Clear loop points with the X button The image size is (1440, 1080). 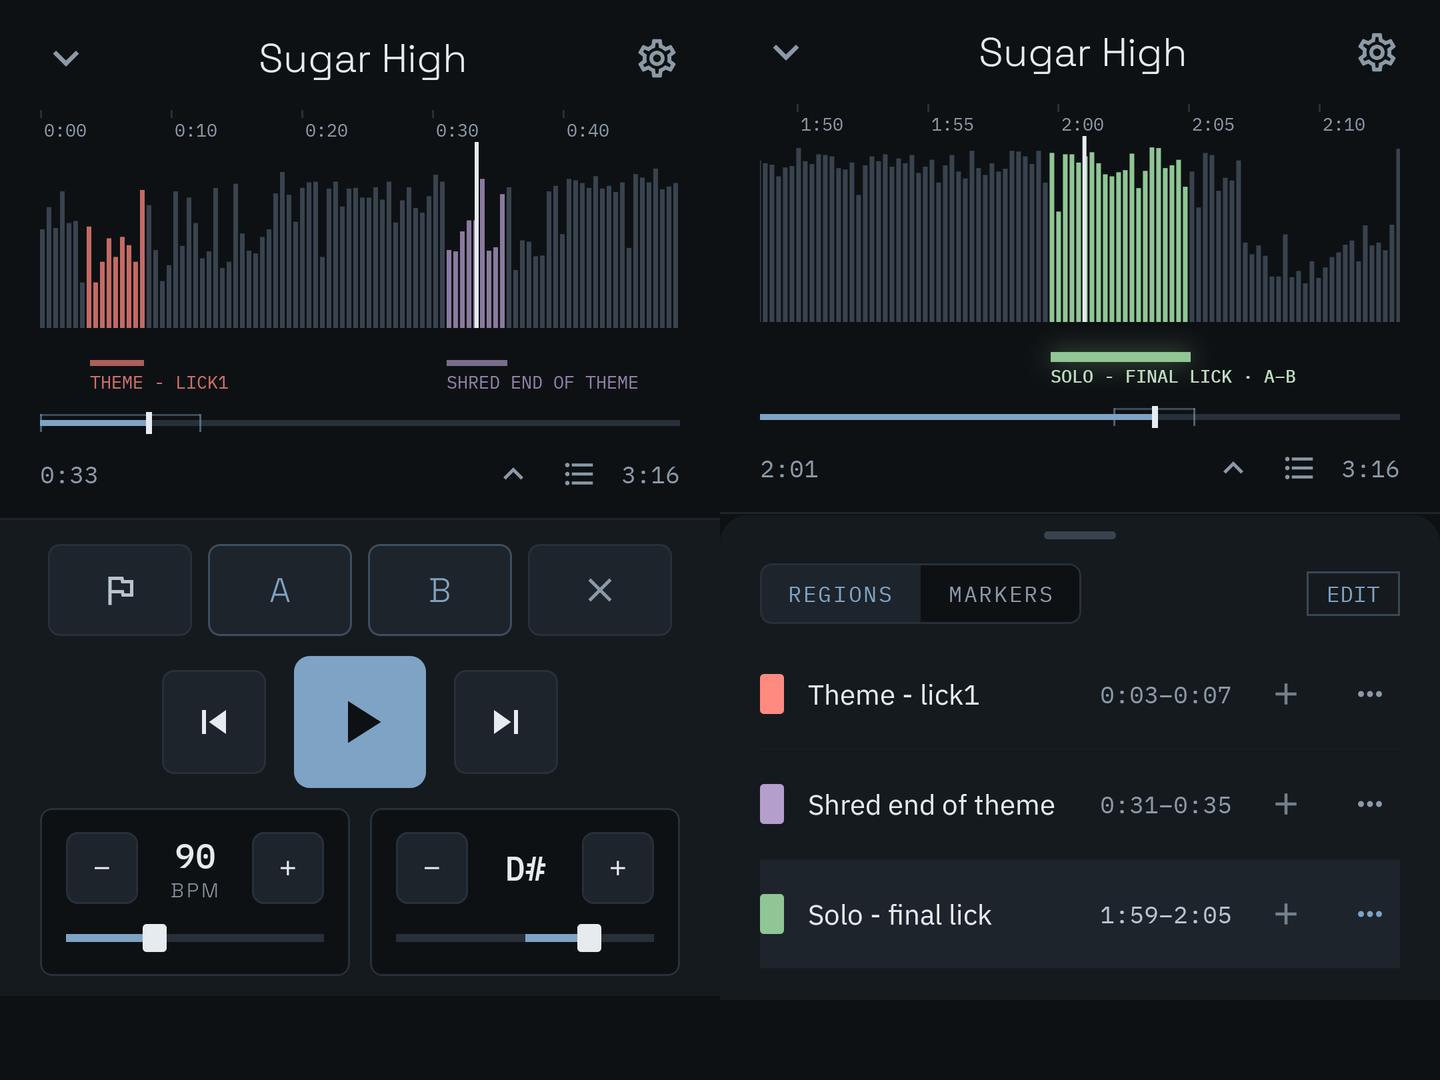(x=600, y=590)
